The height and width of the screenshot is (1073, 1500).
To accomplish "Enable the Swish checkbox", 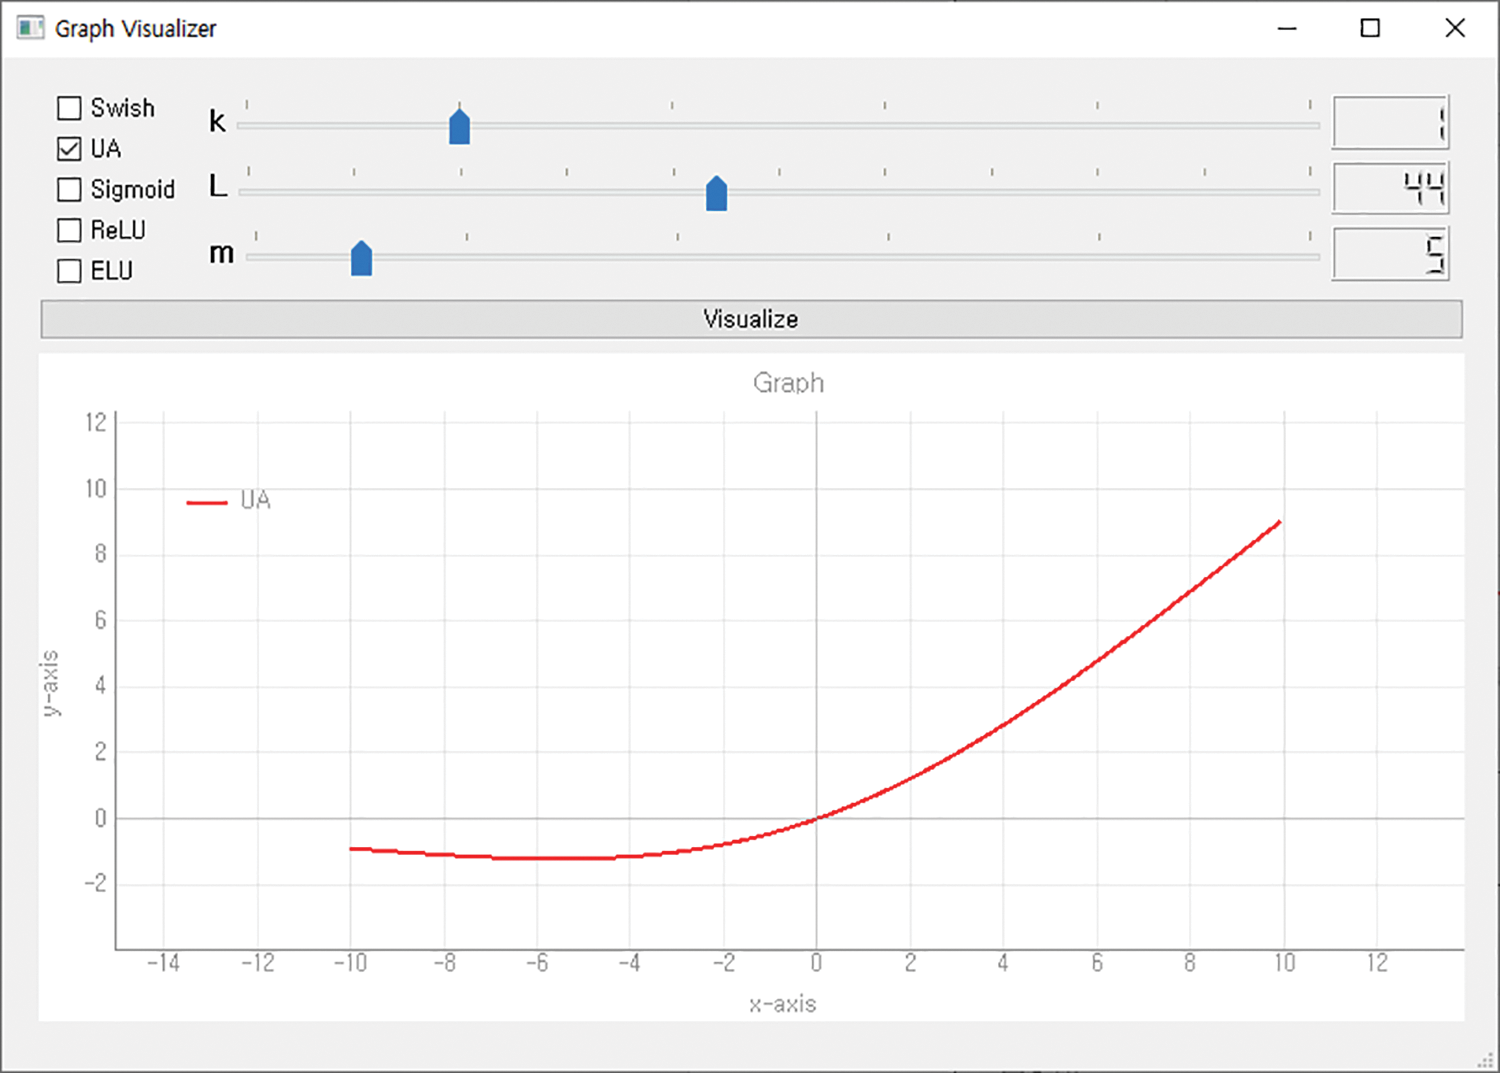I will (69, 108).
